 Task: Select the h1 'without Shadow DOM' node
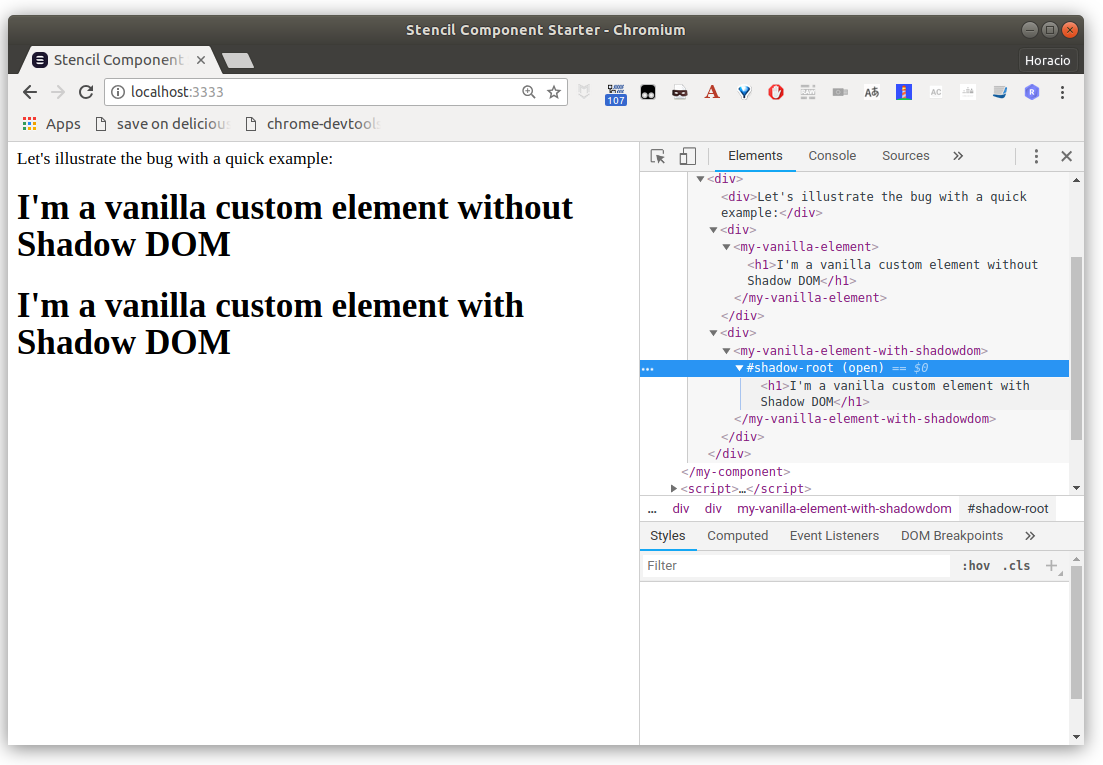point(893,273)
